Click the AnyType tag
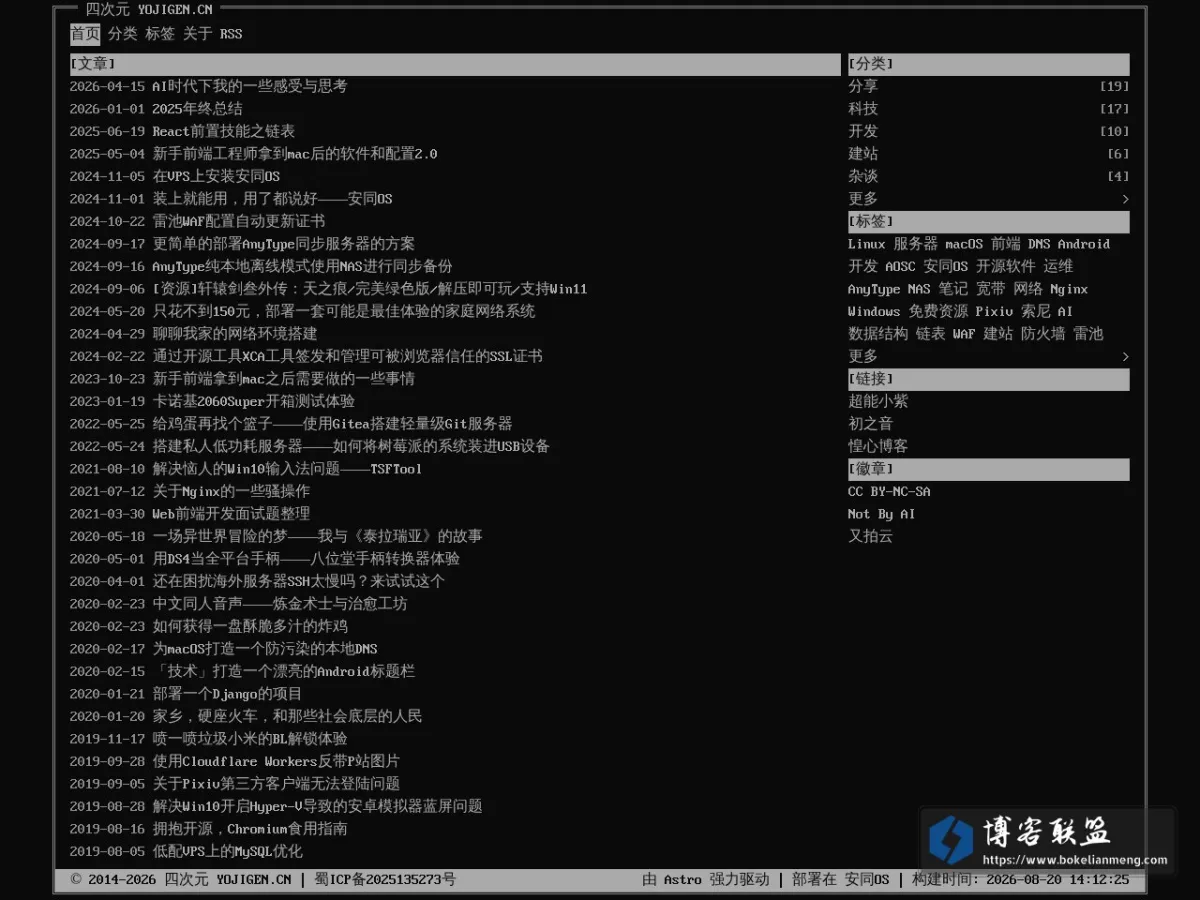 pos(874,289)
